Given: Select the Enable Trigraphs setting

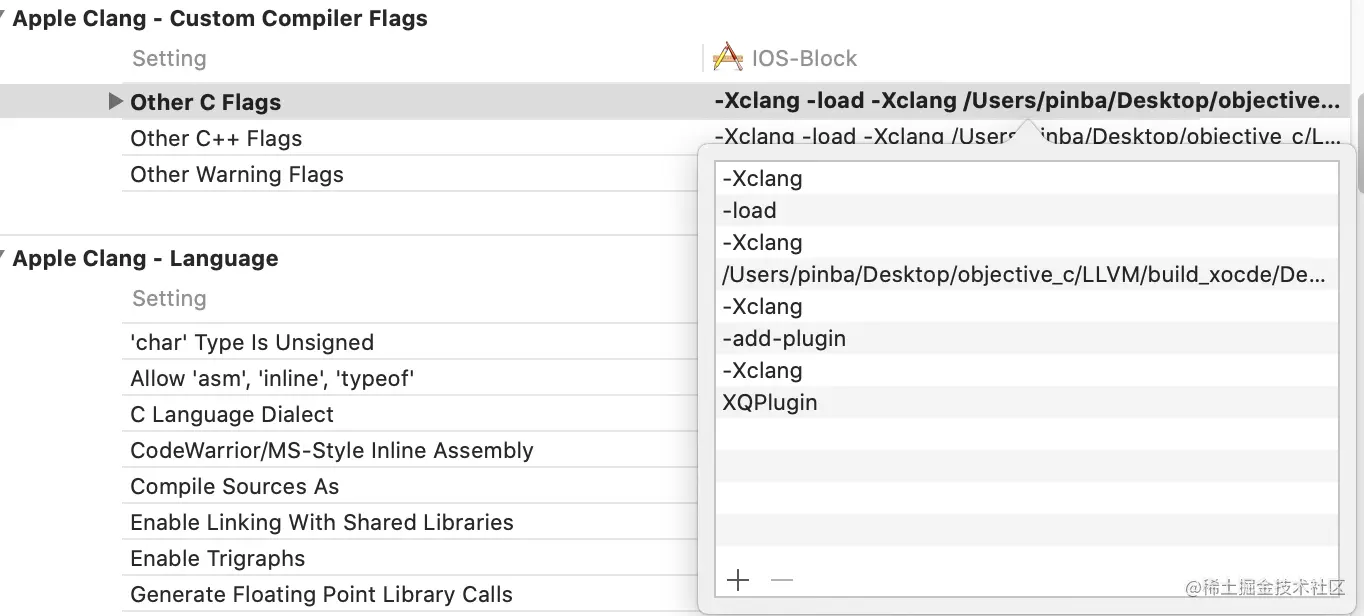Looking at the screenshot, I should pos(218,559).
